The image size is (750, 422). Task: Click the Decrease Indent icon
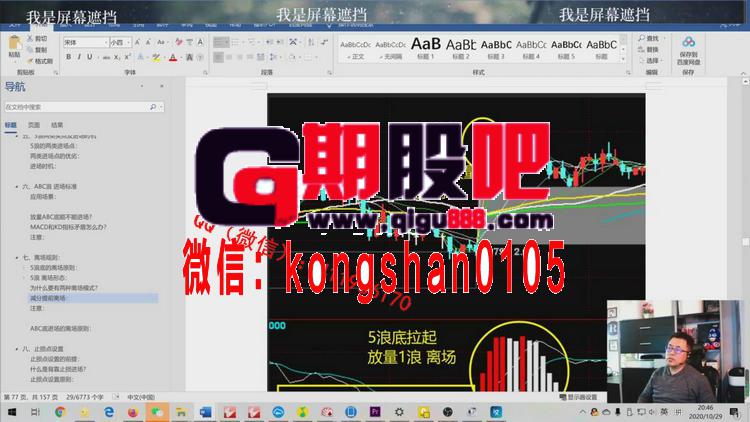pyautogui.click(x=269, y=43)
